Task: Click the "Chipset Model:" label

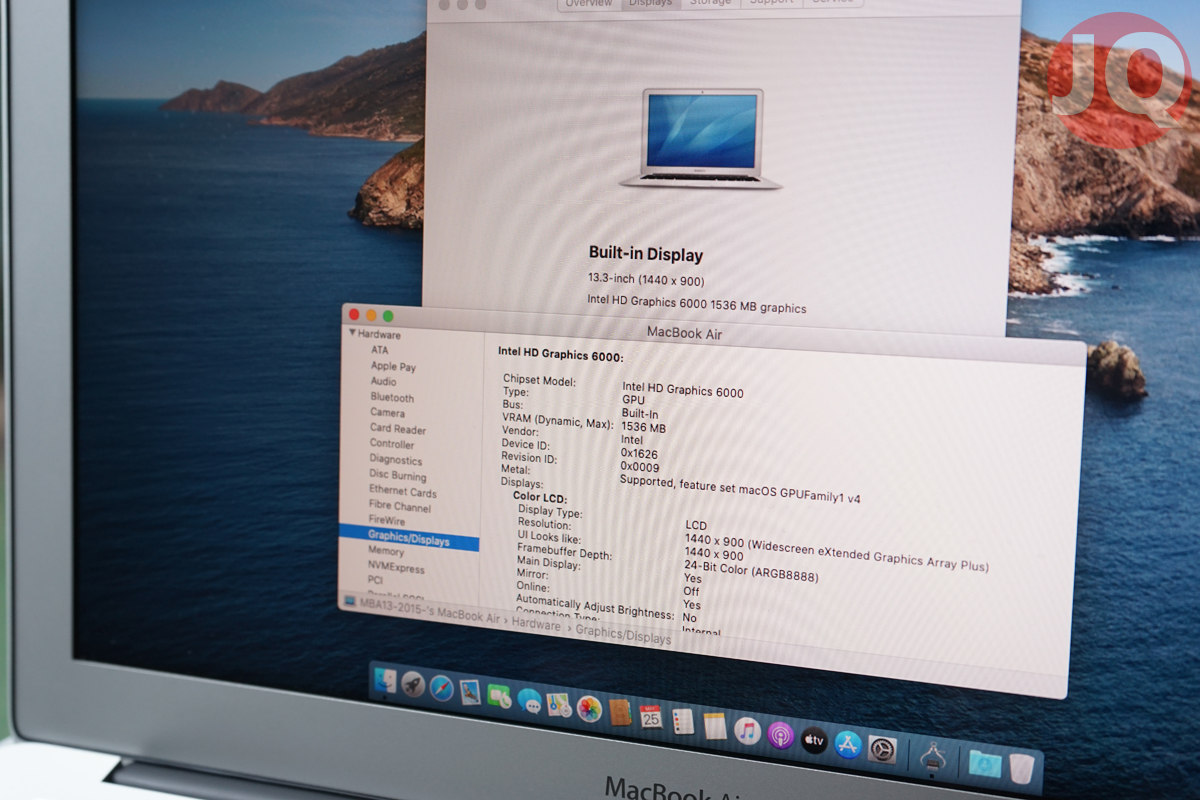Action: pos(540,380)
